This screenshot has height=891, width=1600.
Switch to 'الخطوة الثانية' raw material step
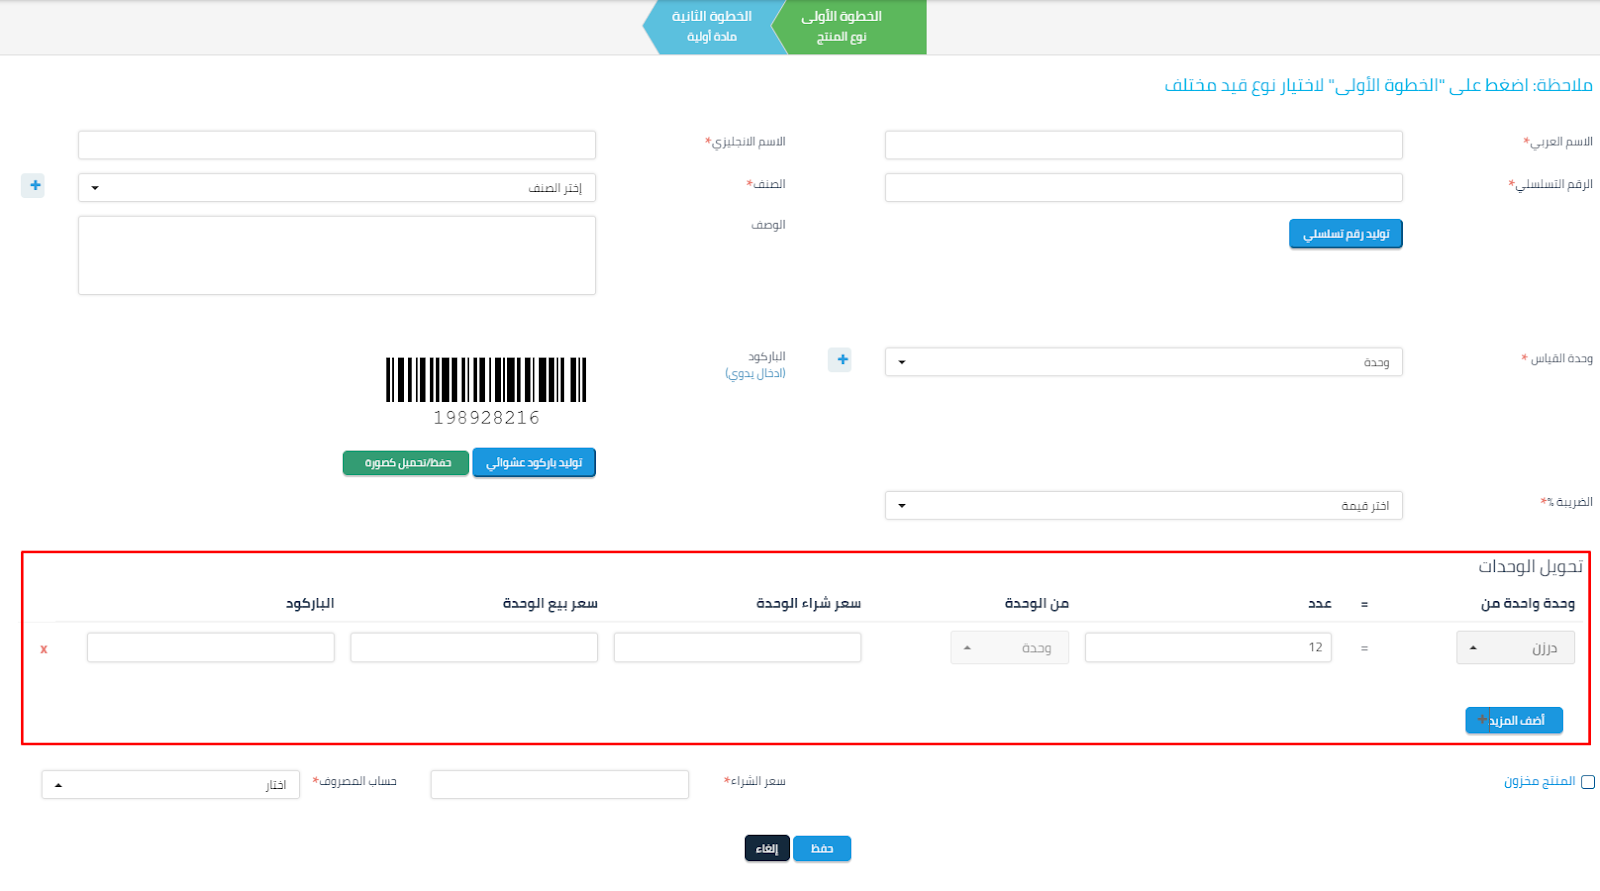(x=711, y=26)
